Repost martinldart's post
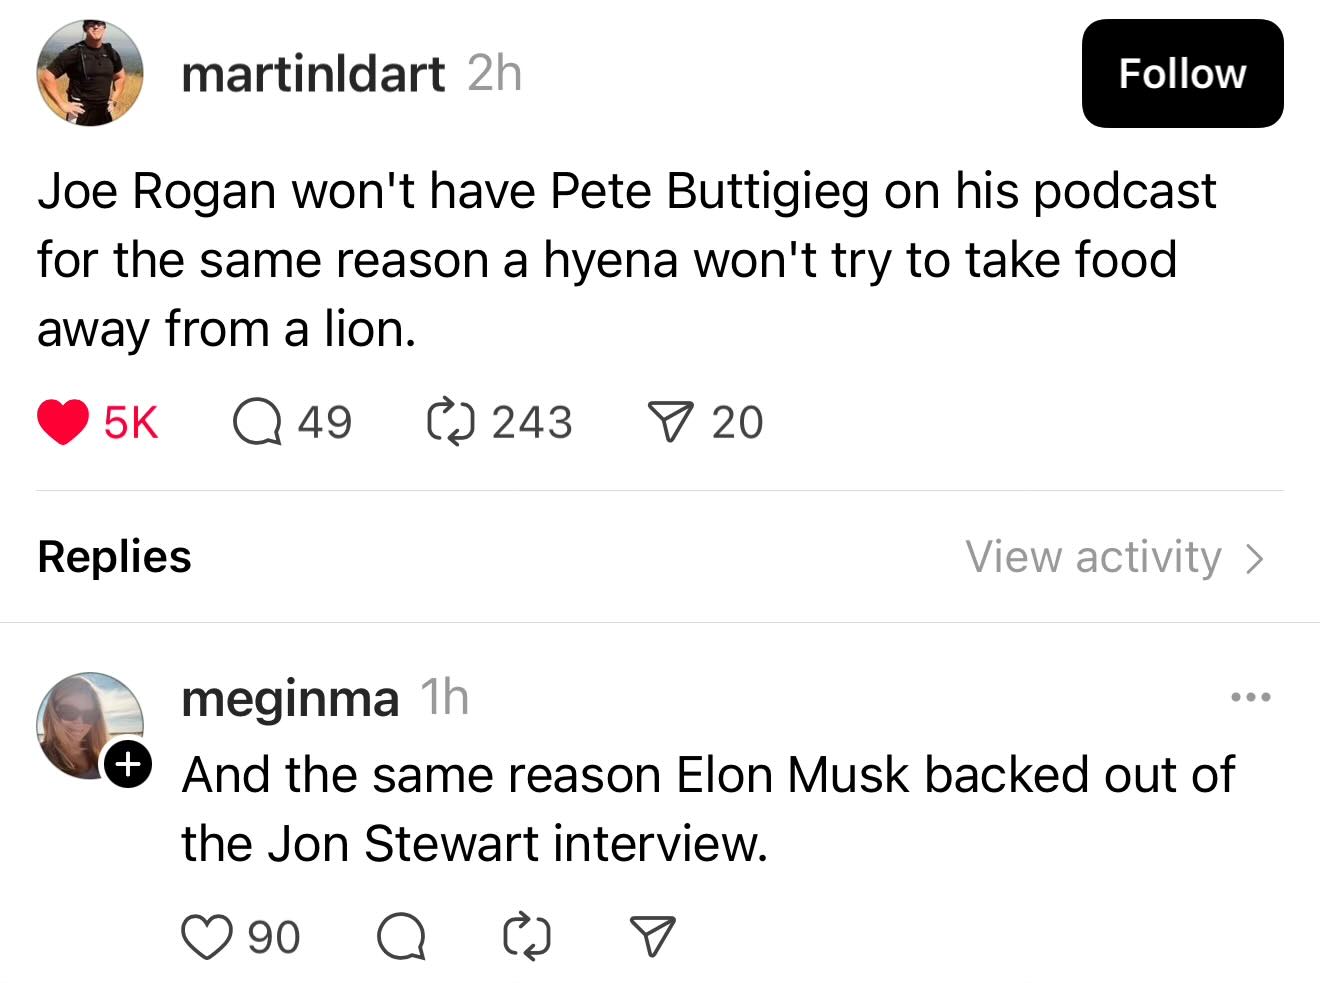The width and height of the screenshot is (1320, 983). coord(449,422)
